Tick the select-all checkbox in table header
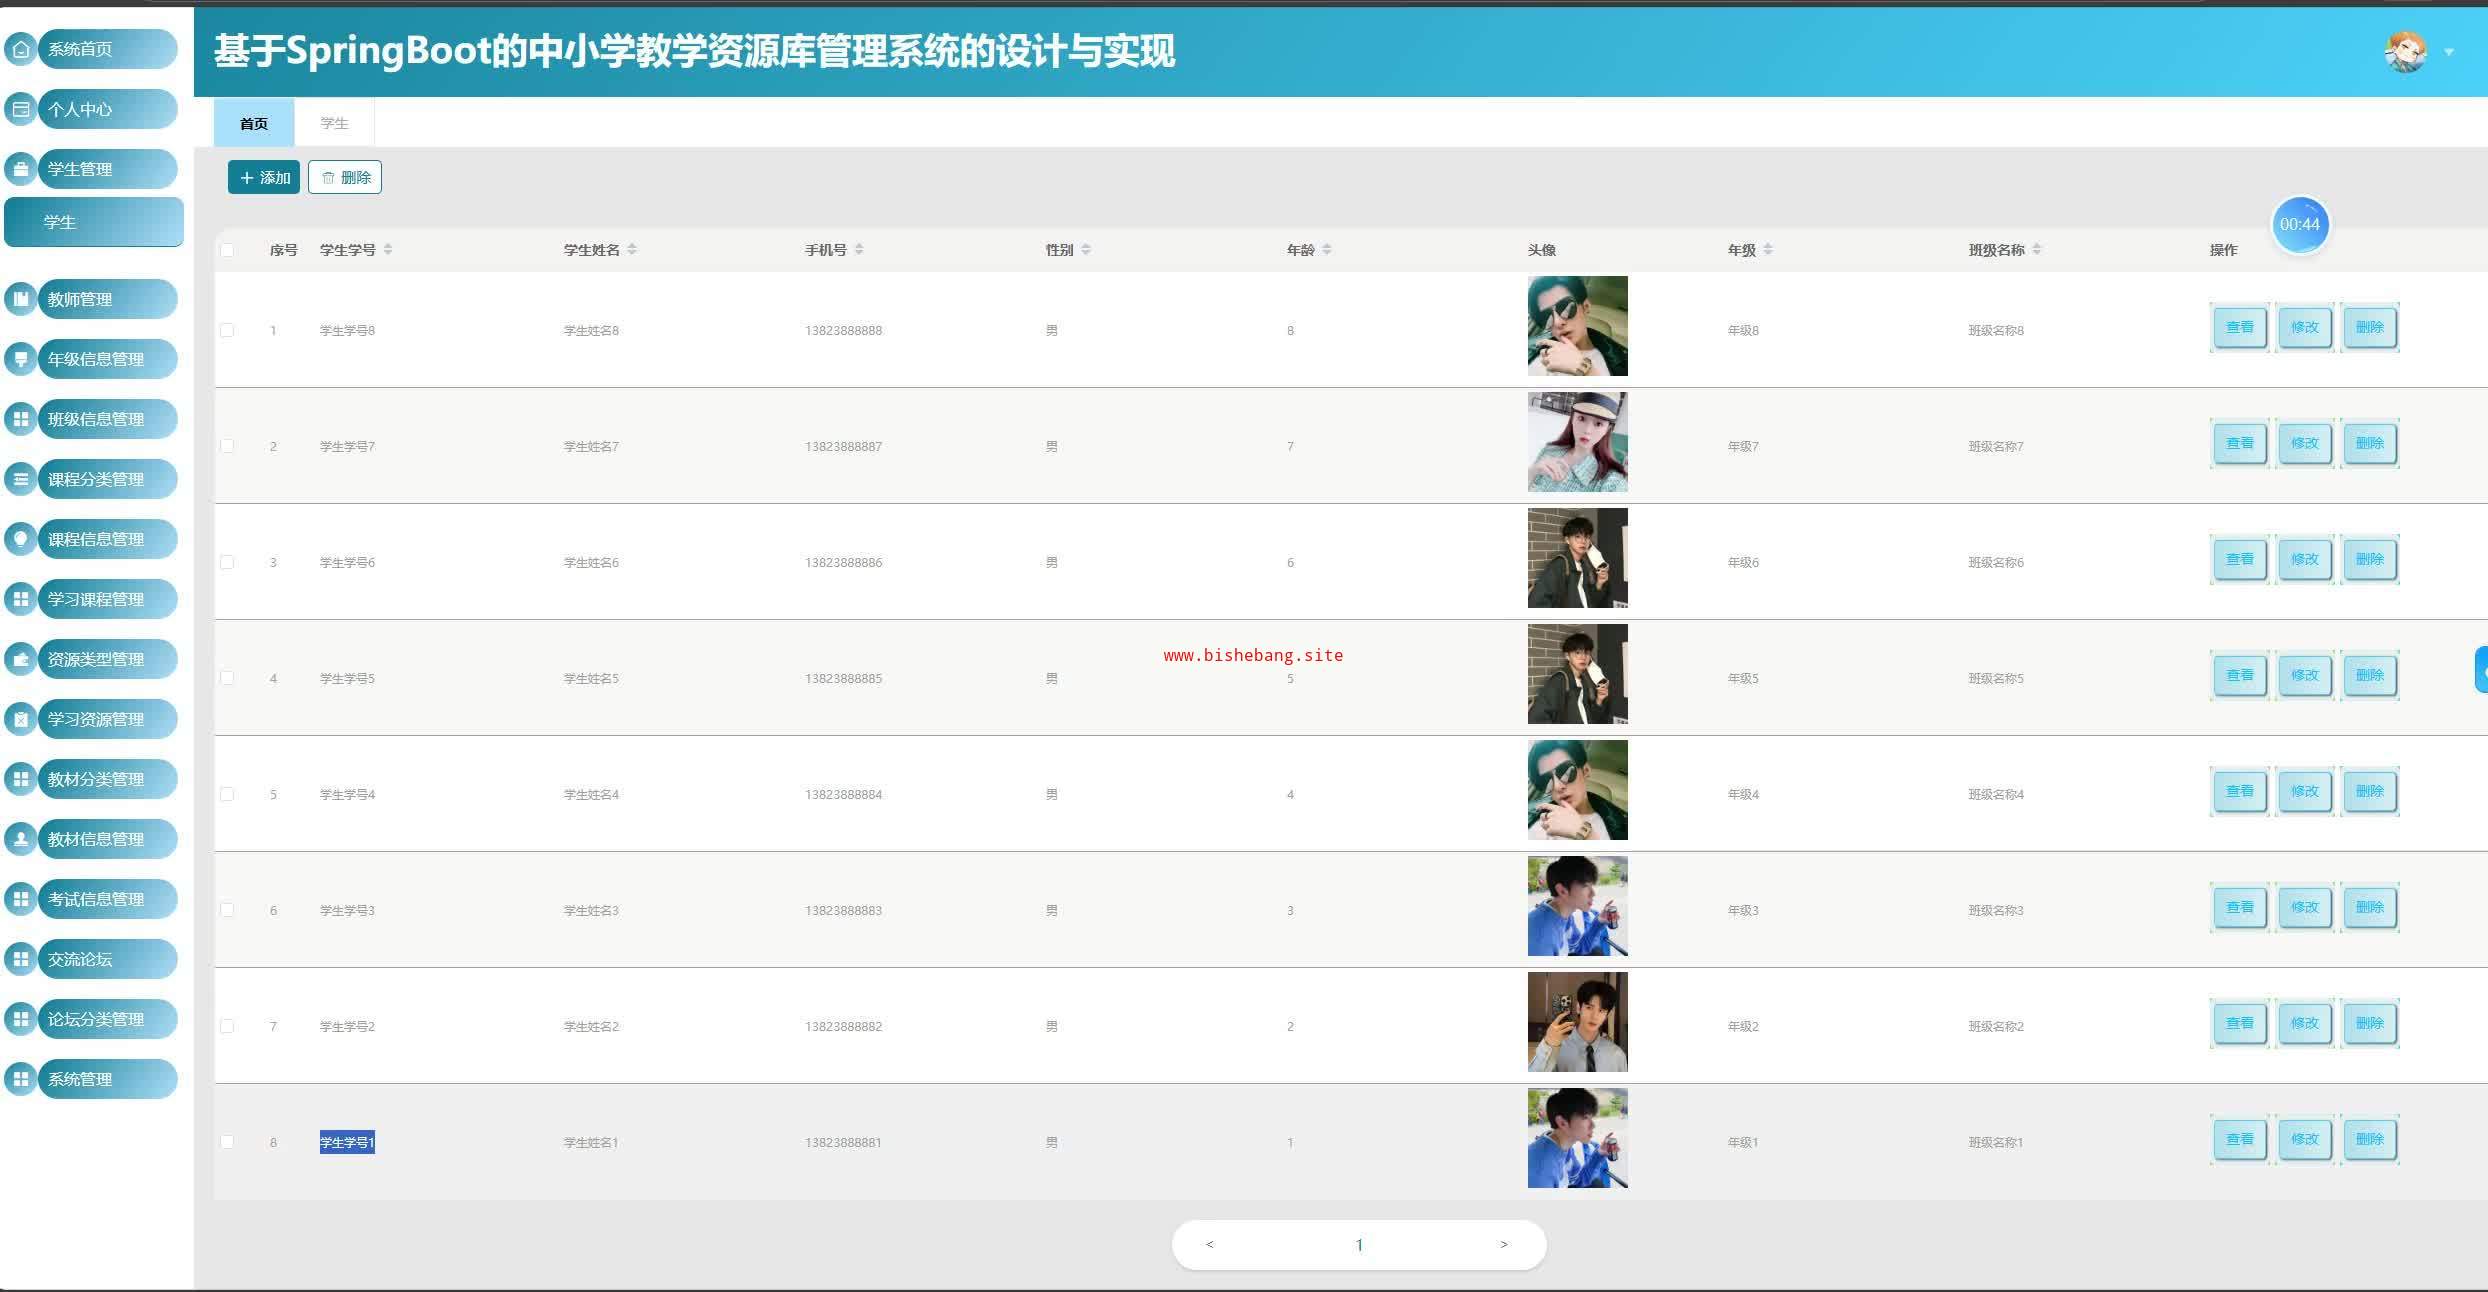 point(227,250)
